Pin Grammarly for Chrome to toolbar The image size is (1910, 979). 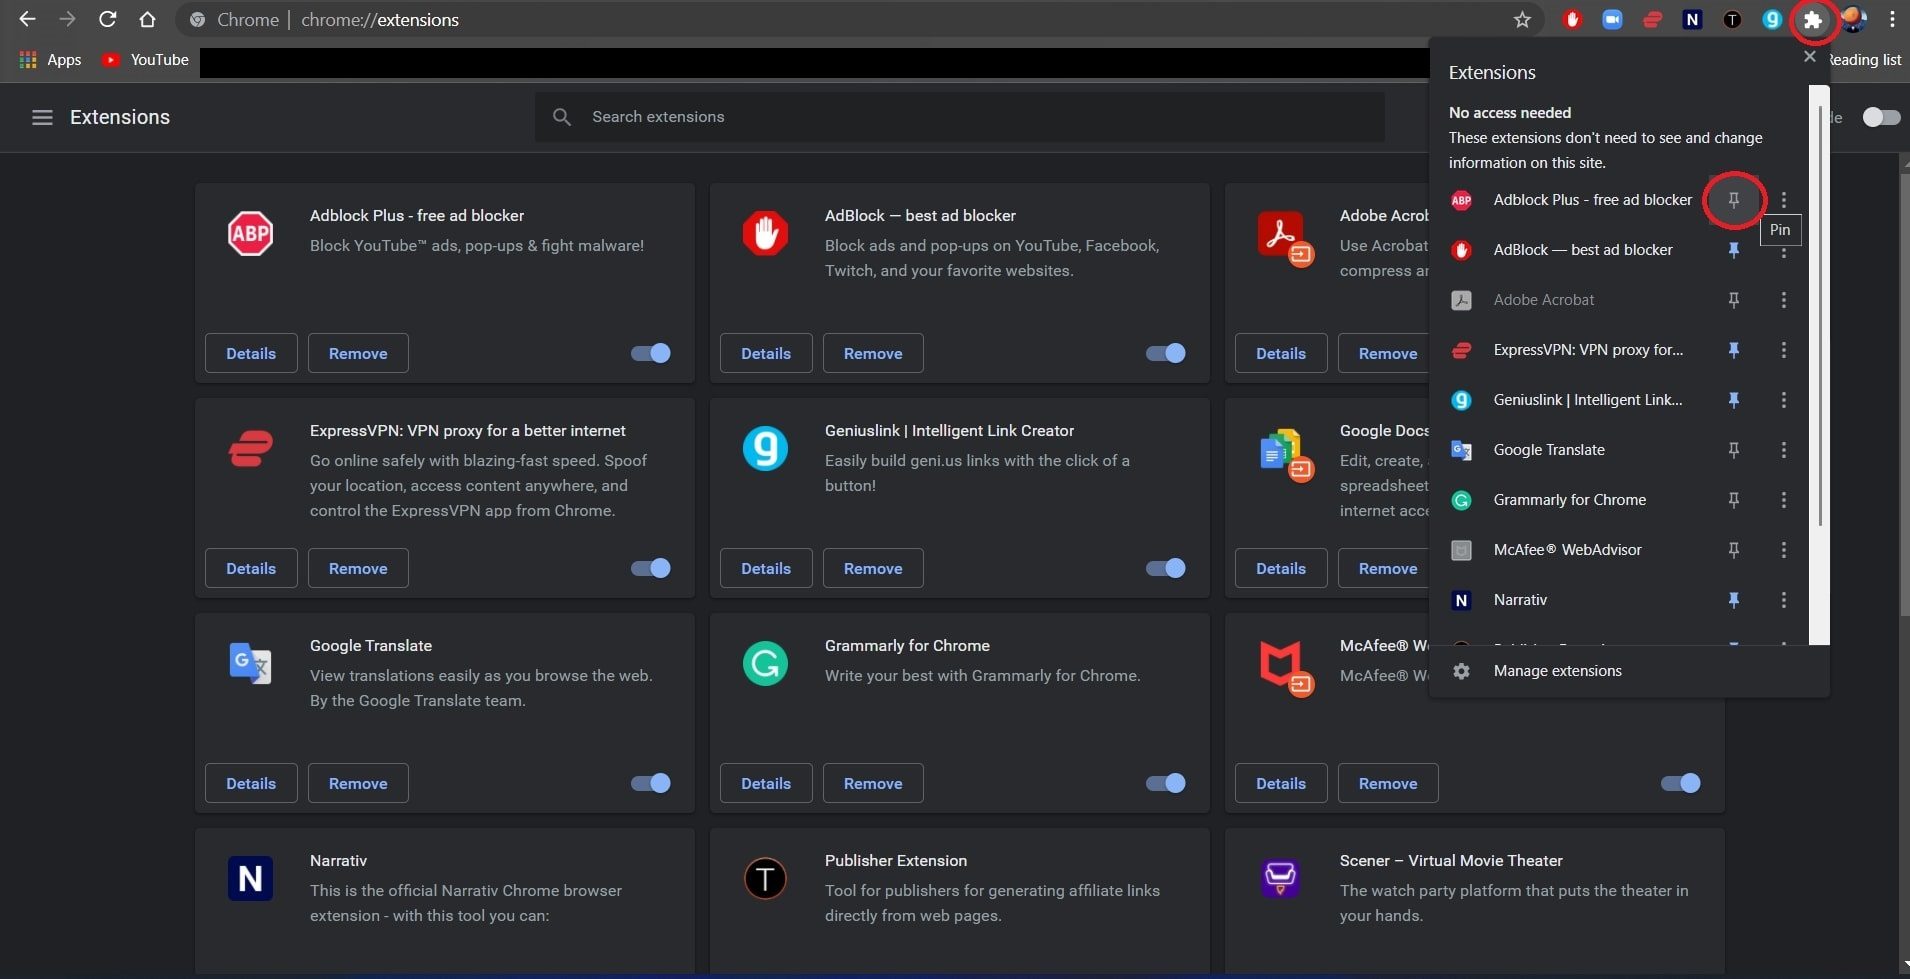1734,500
